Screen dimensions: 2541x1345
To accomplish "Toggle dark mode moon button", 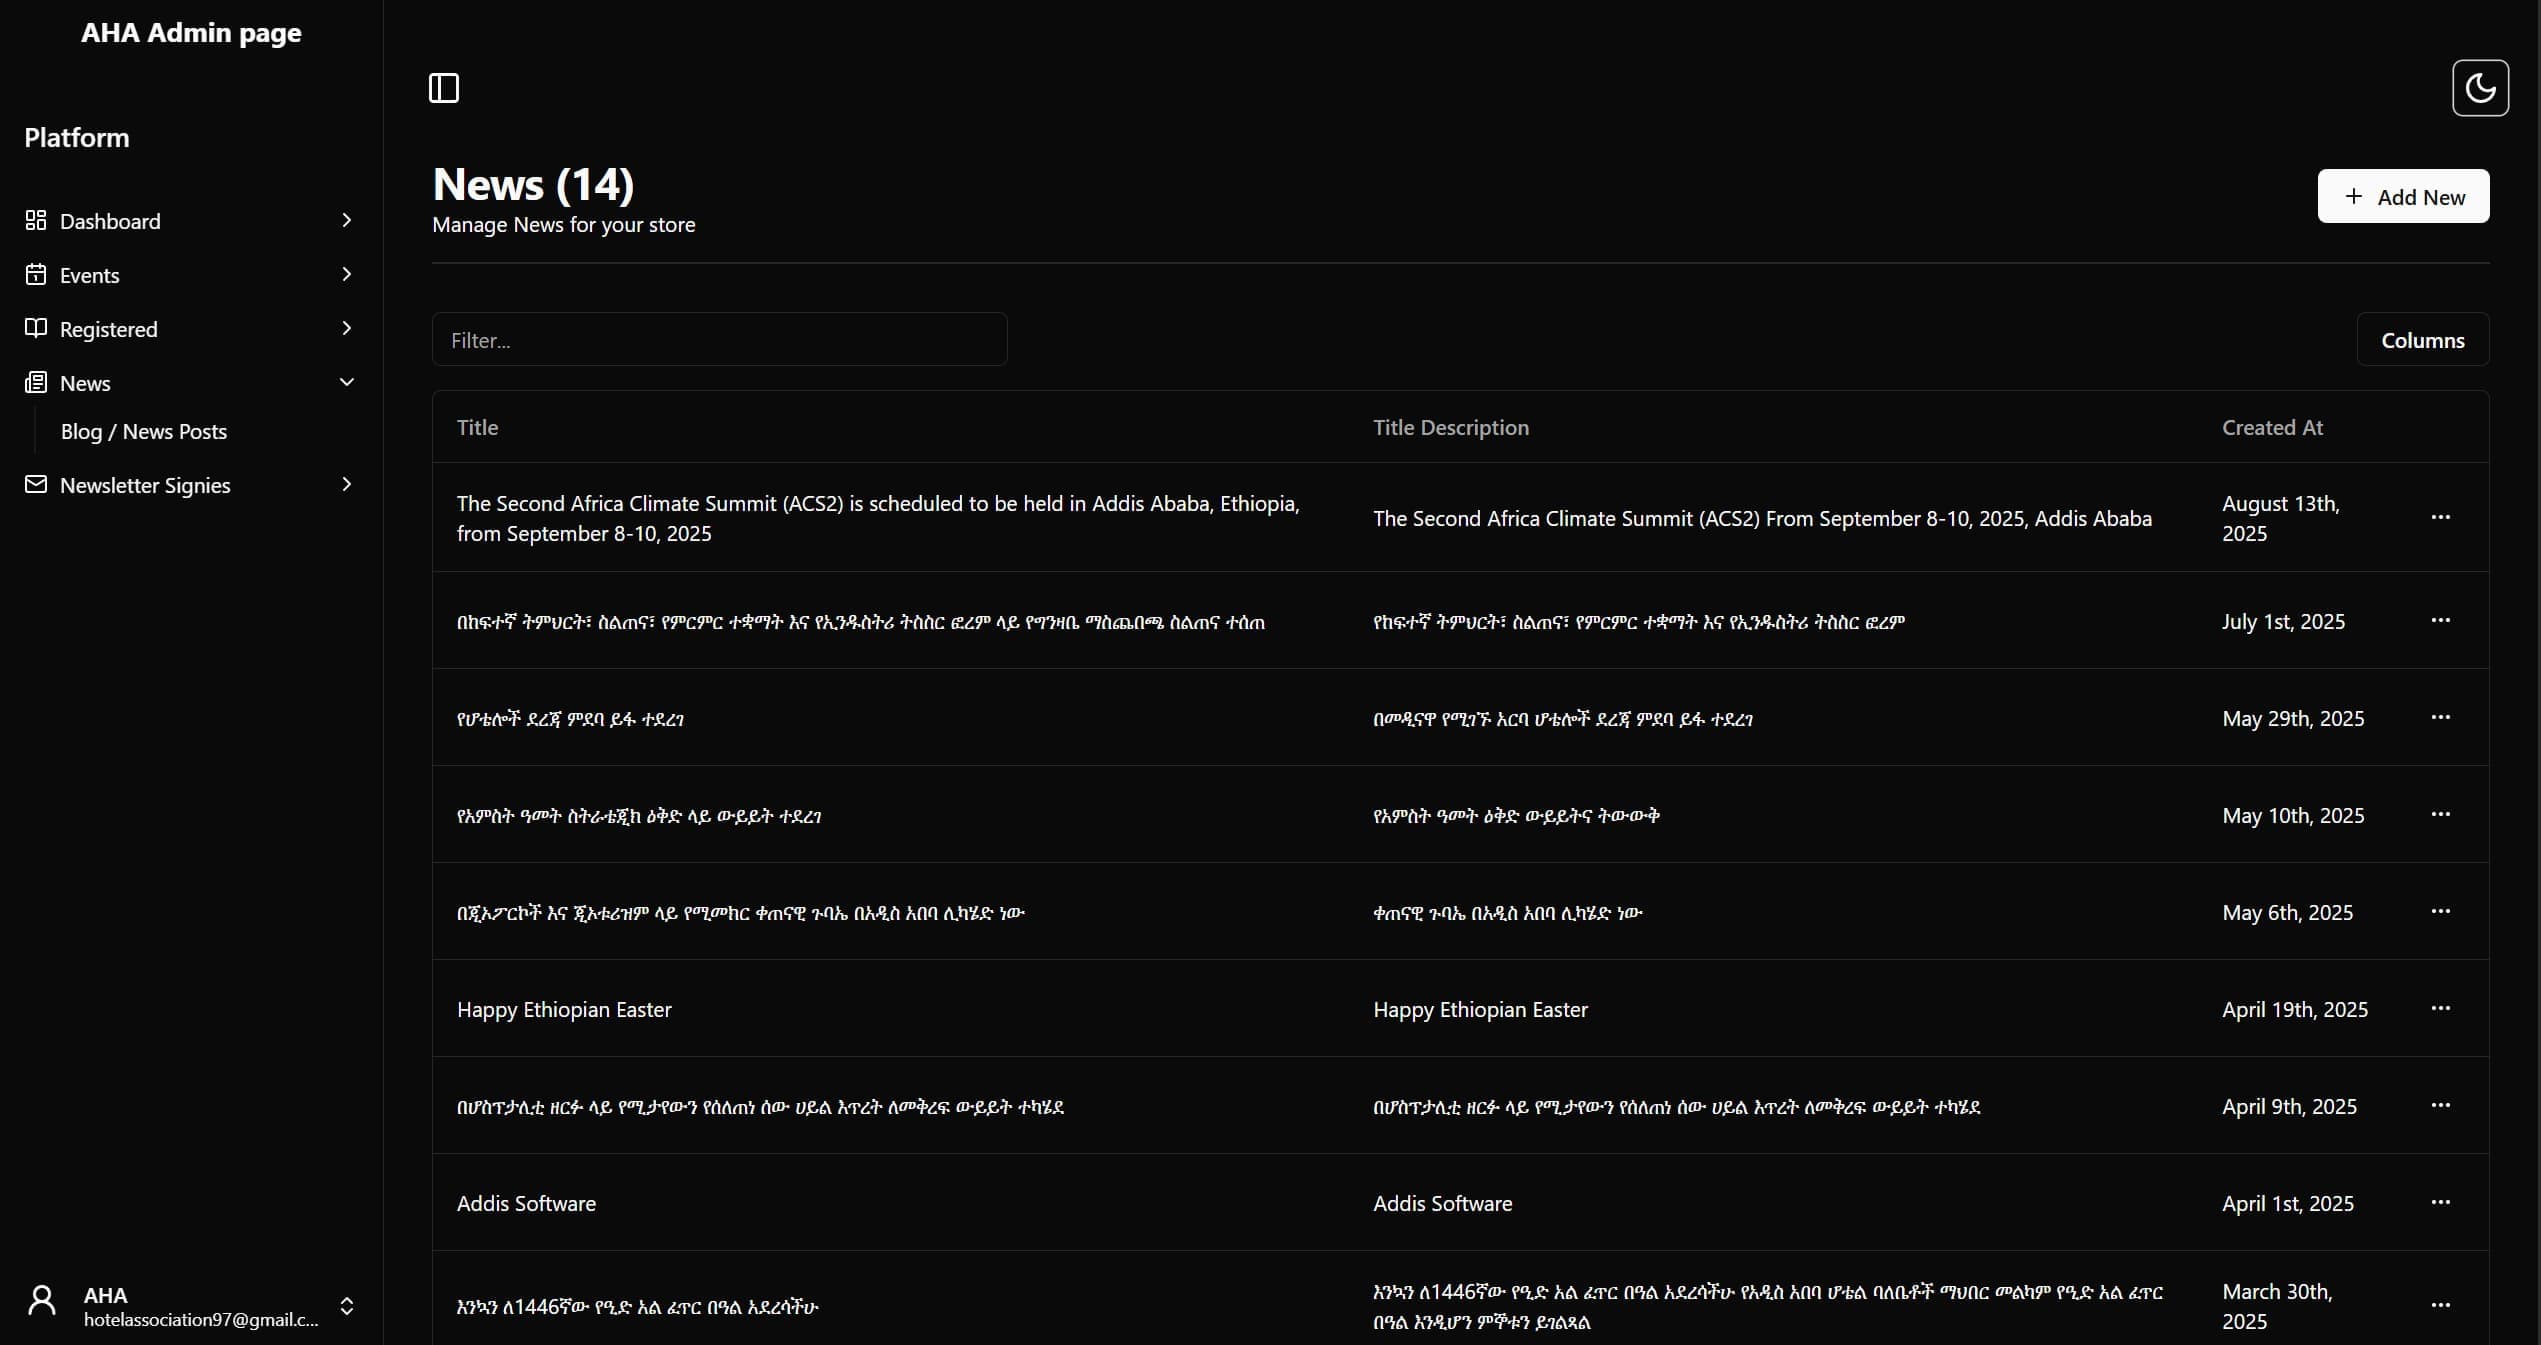I will point(2480,88).
